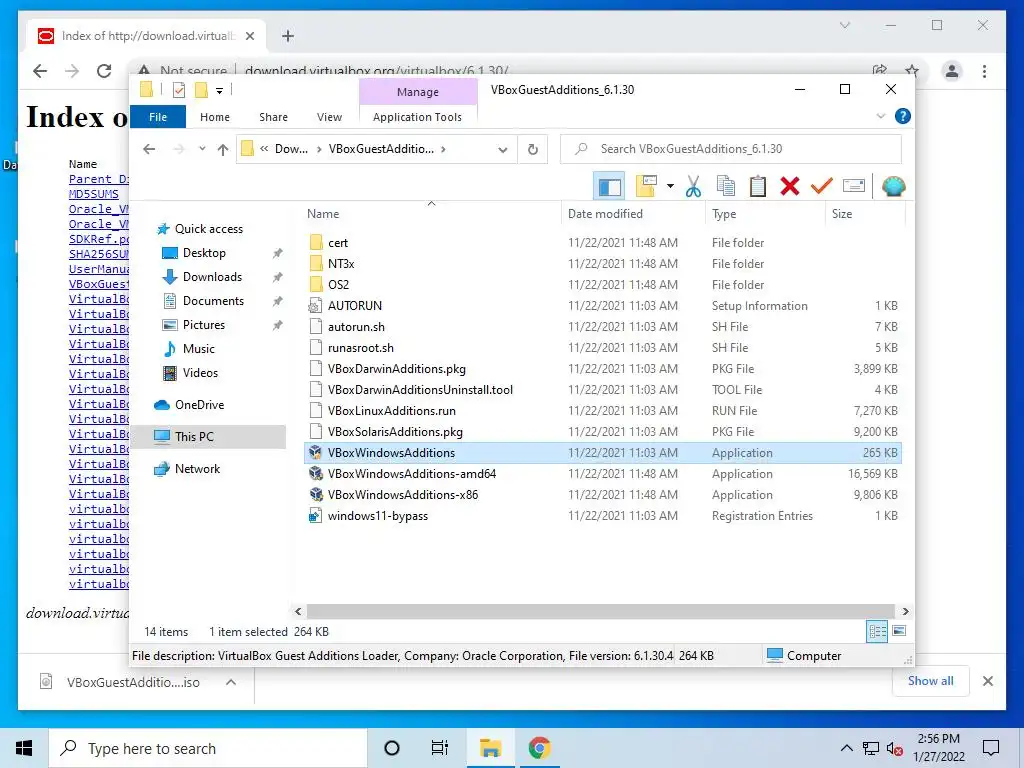The height and width of the screenshot is (768, 1024).
Task: Select Music in navigation pane
Action: pyautogui.click(x=199, y=349)
